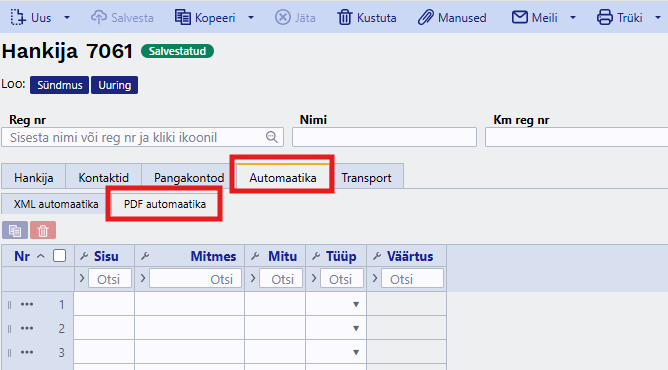Click the Mitmes cell in row 2

click(190, 328)
